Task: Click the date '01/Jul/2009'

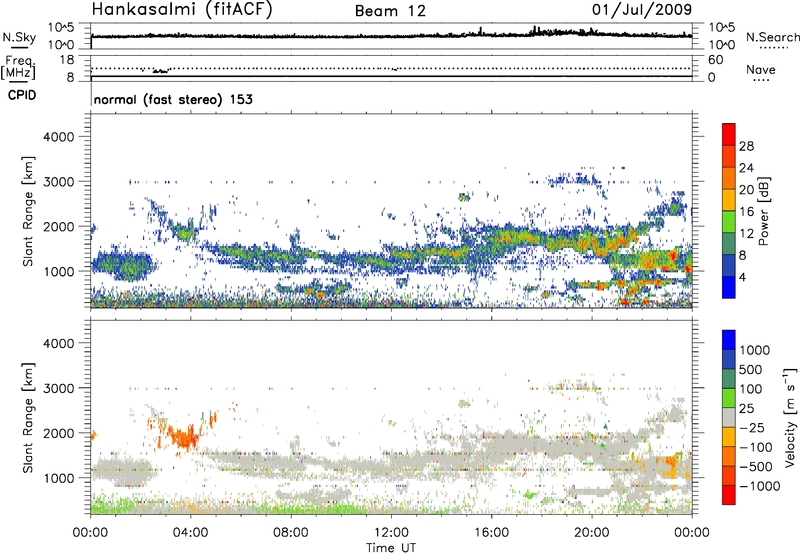Action: [x=642, y=9]
